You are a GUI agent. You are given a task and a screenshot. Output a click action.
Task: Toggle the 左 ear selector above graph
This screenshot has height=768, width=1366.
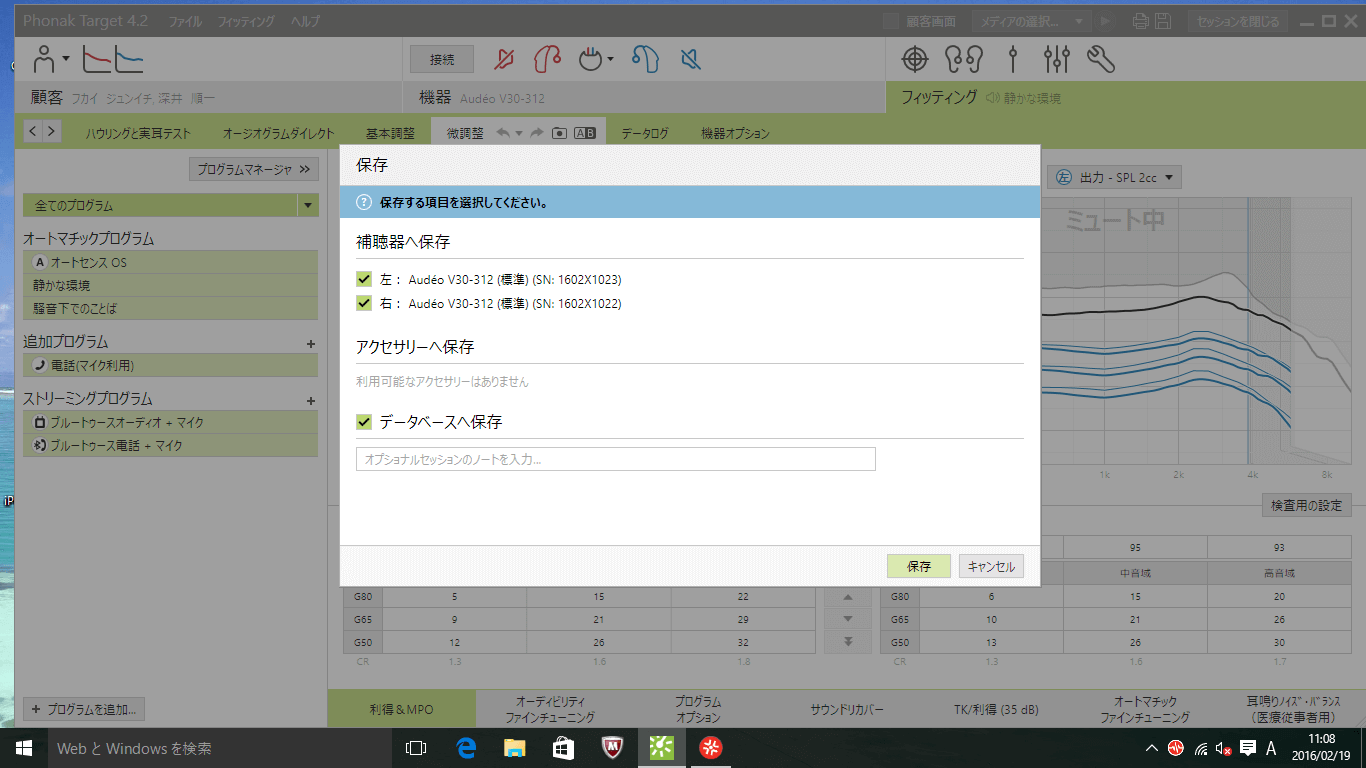click(x=1063, y=178)
